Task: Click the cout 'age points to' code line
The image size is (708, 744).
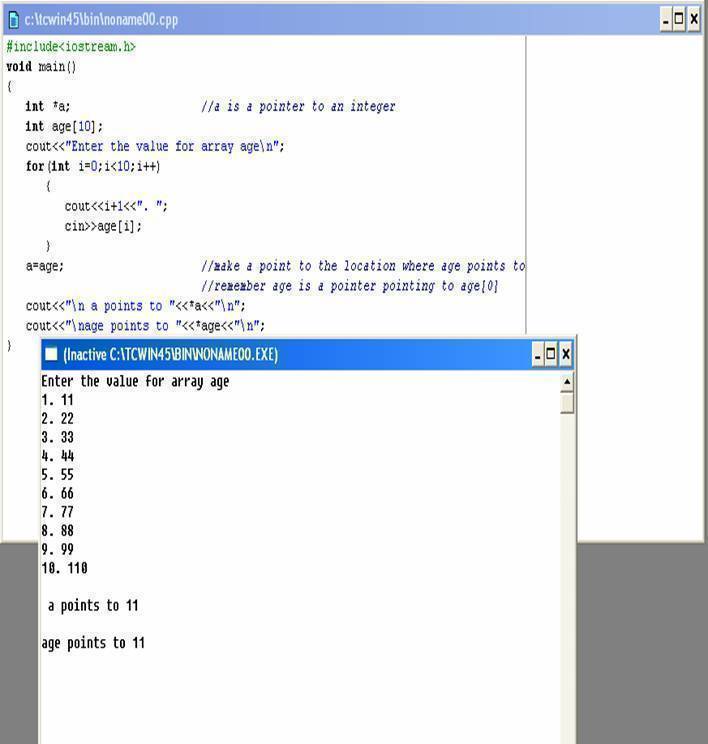Action: tap(145, 326)
